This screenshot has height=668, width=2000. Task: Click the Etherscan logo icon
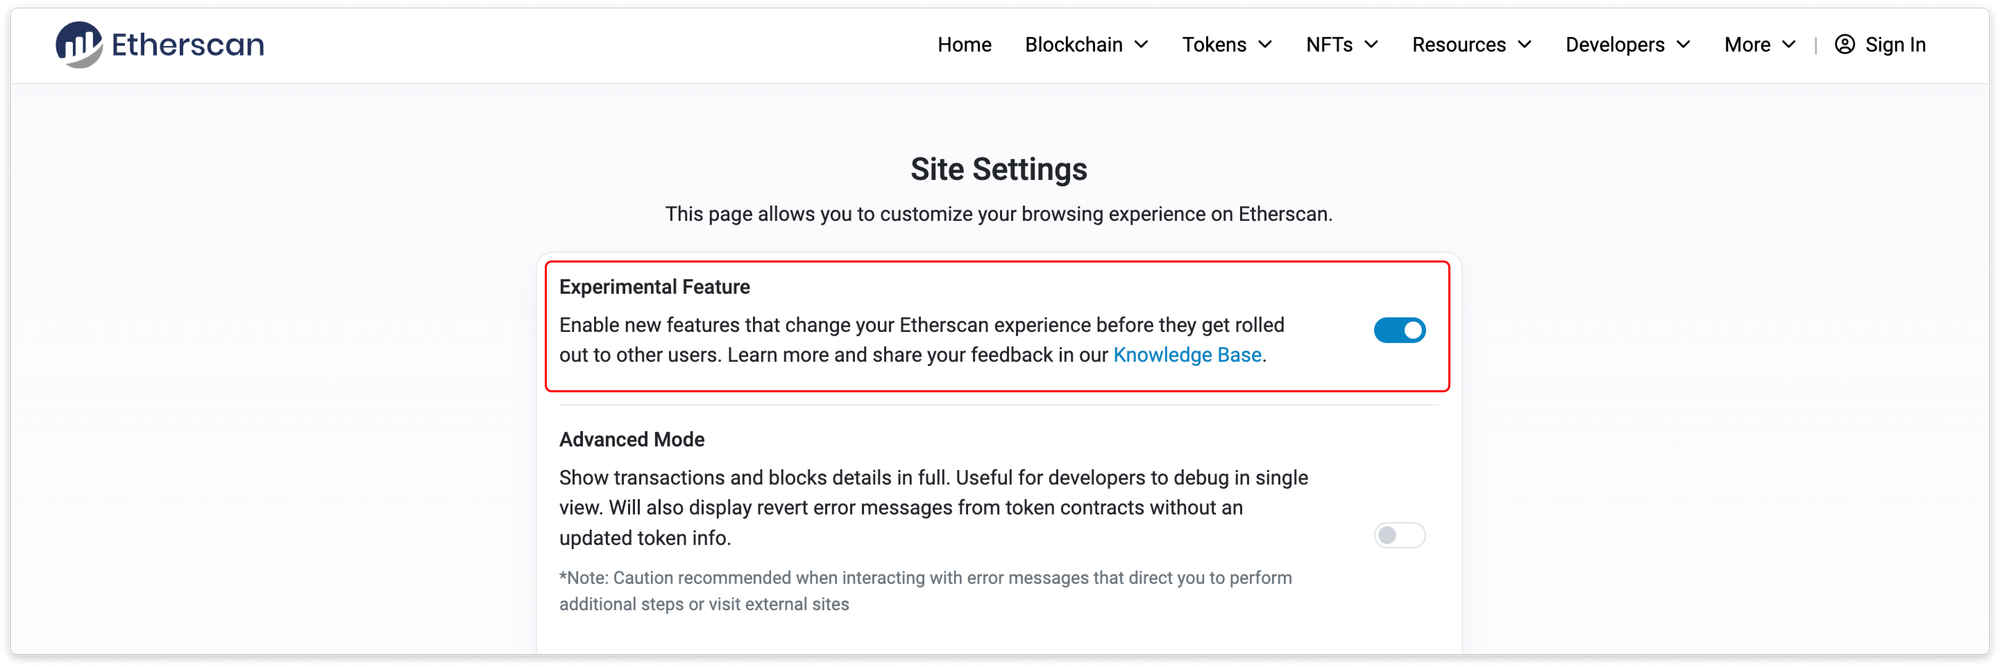[x=79, y=45]
